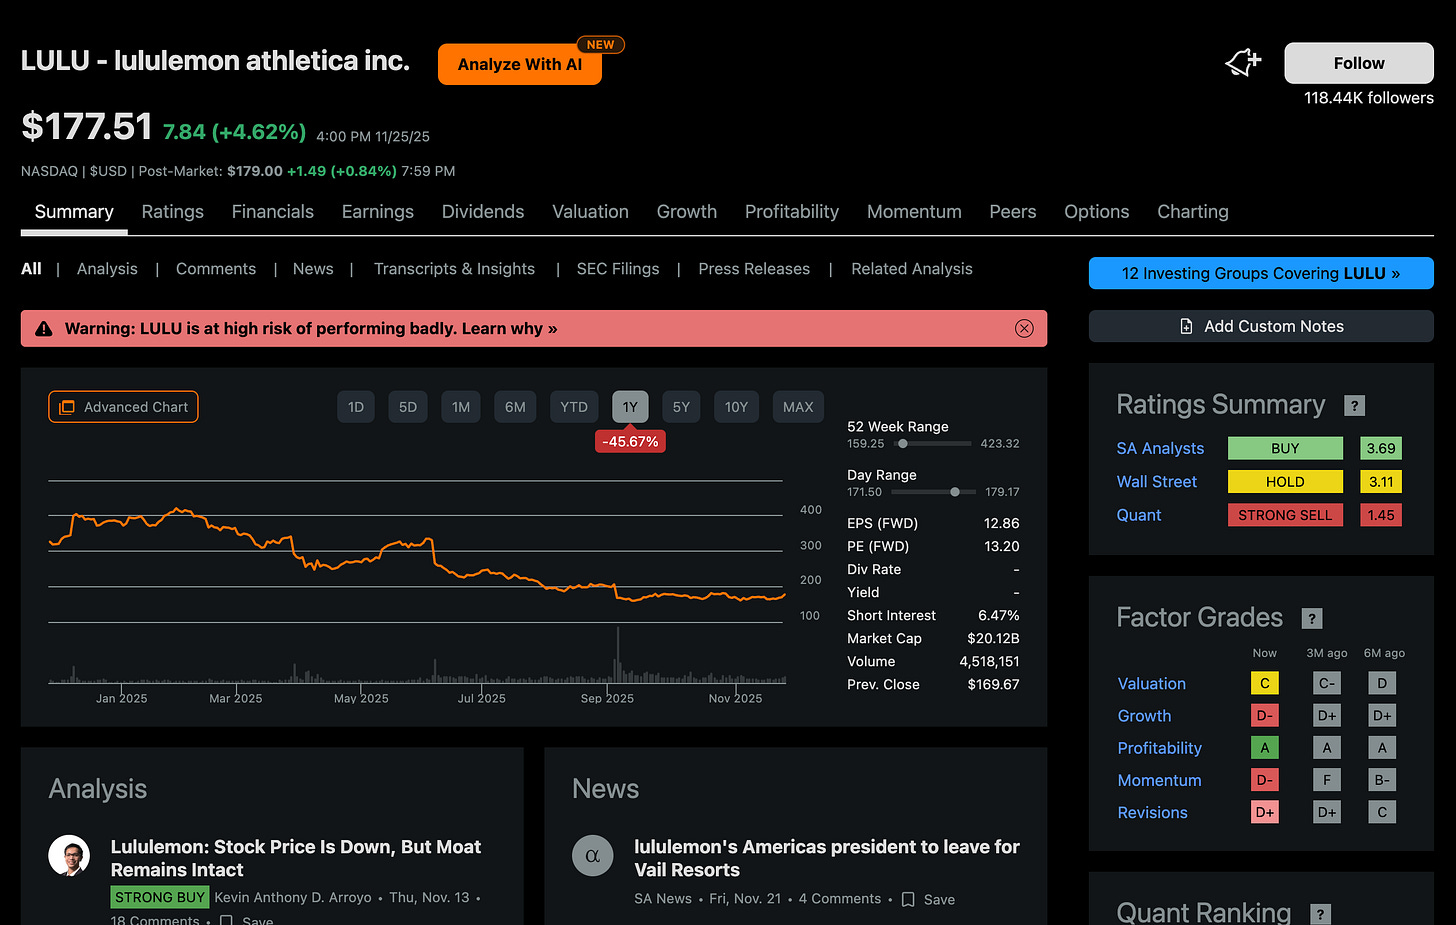Click the current Valuation grade C badge
1456x925 pixels.
coord(1265,683)
